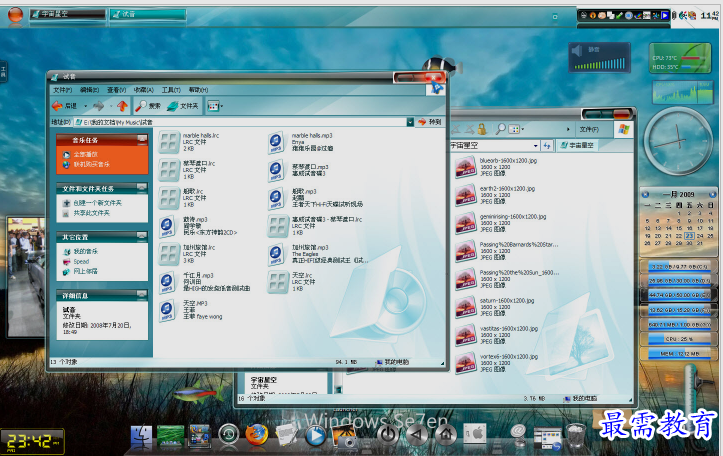Screen dimensions: 723x456
Task: Click share this folder link
Action: 91,213
